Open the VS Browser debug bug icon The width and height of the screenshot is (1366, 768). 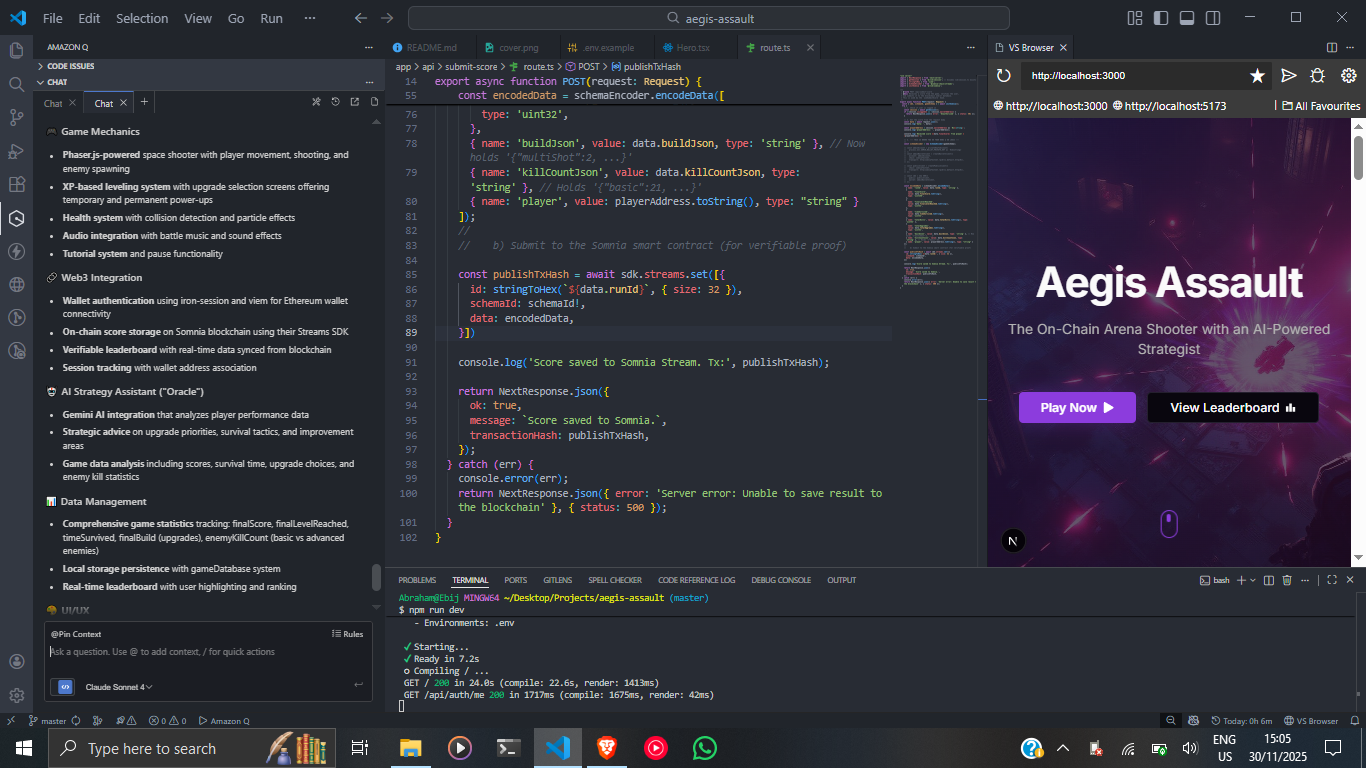pos(1318,76)
